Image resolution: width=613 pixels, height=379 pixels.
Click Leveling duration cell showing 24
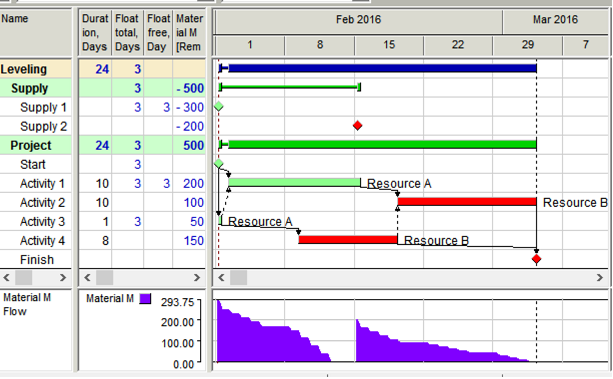95,69
